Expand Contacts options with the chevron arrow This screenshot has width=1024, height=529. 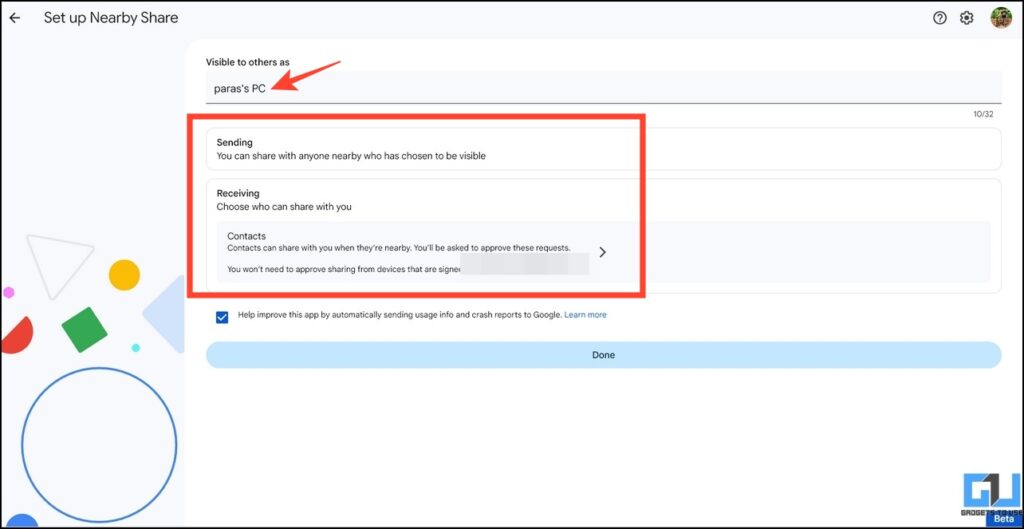(602, 252)
